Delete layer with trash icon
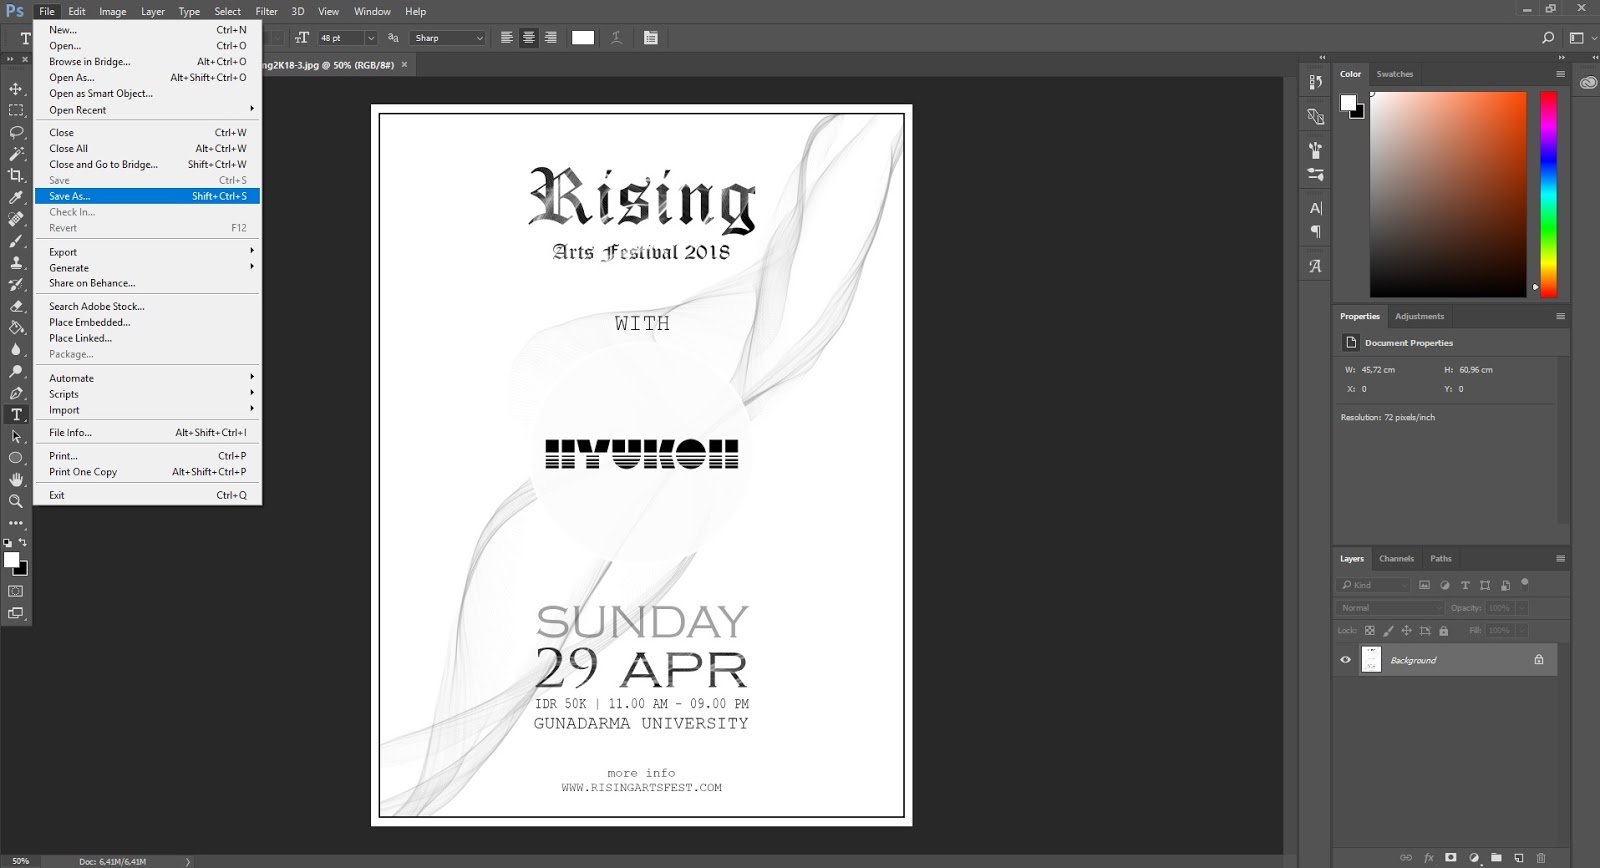Viewport: 1600px width, 868px height. pos(1541,858)
